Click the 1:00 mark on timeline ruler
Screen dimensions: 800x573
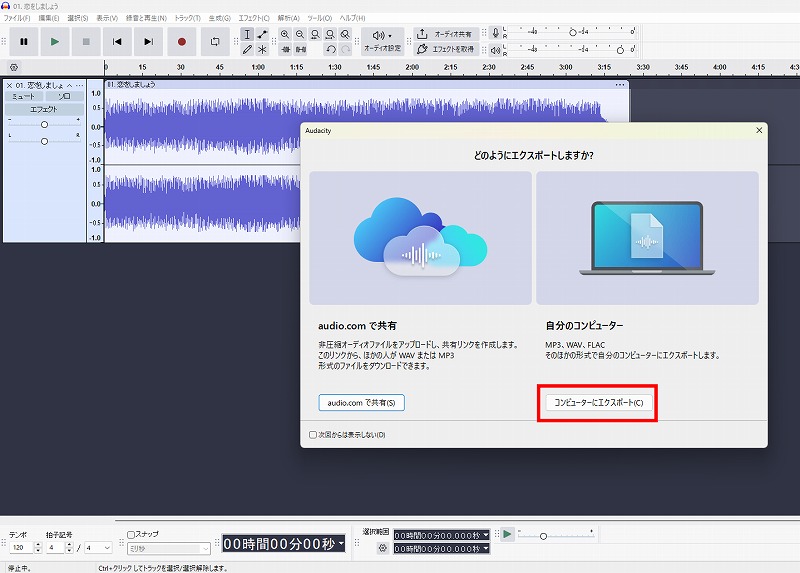point(258,67)
